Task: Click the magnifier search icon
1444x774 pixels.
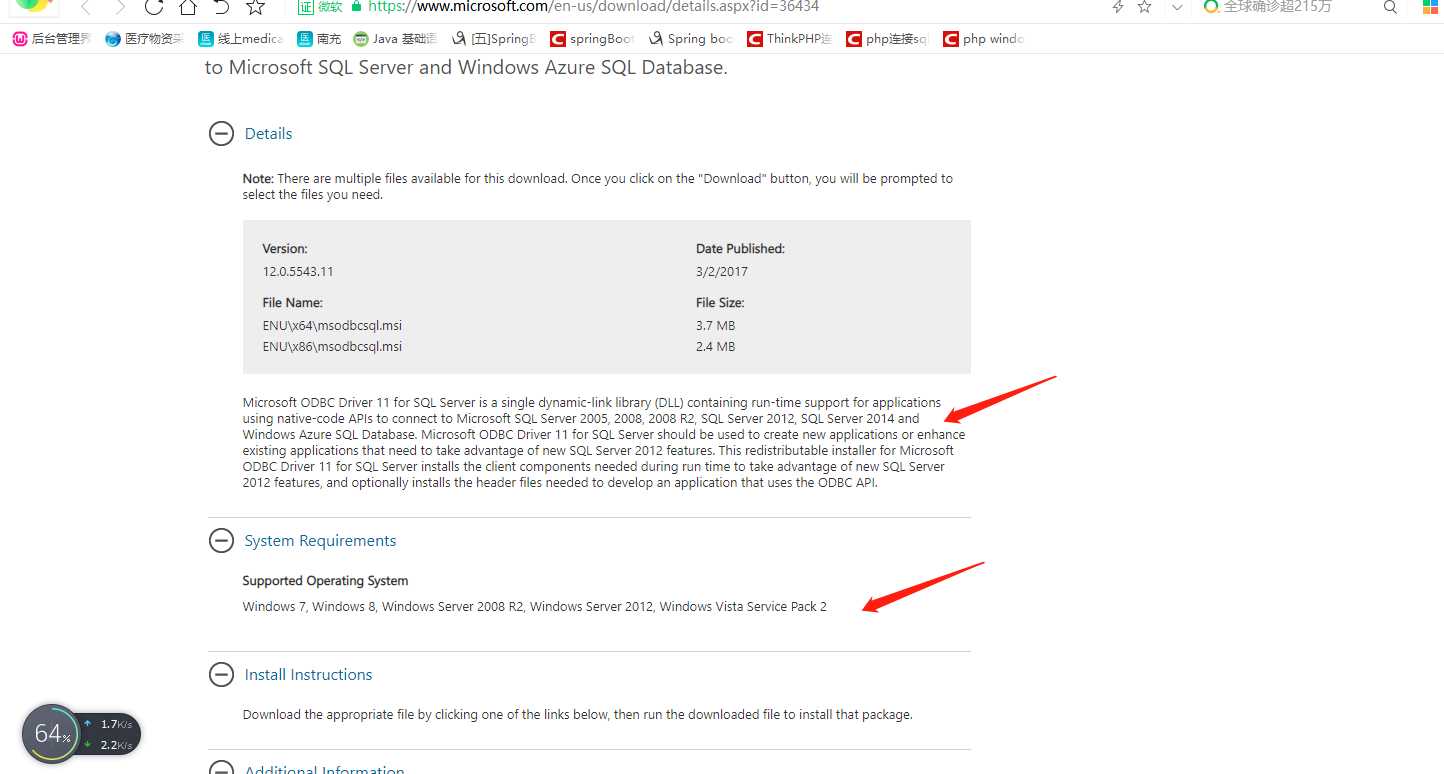Action: (1390, 7)
